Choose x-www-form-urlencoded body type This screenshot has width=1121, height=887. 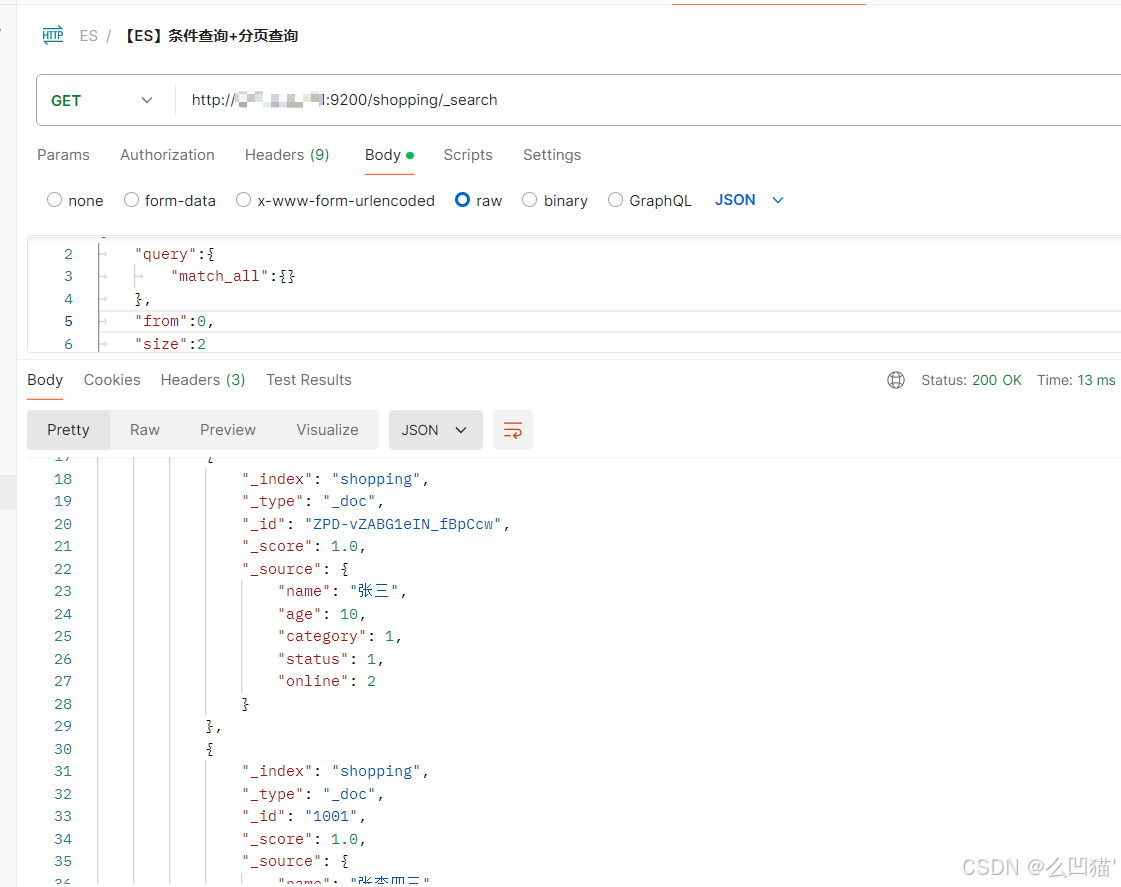point(243,200)
